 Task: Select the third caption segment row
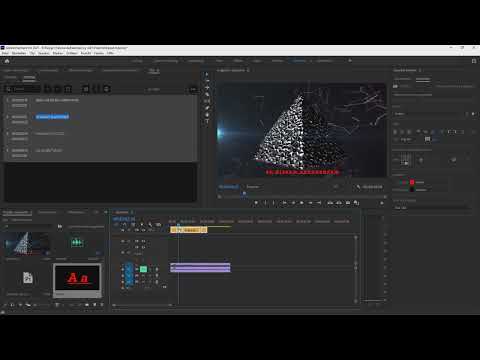(x=101, y=136)
